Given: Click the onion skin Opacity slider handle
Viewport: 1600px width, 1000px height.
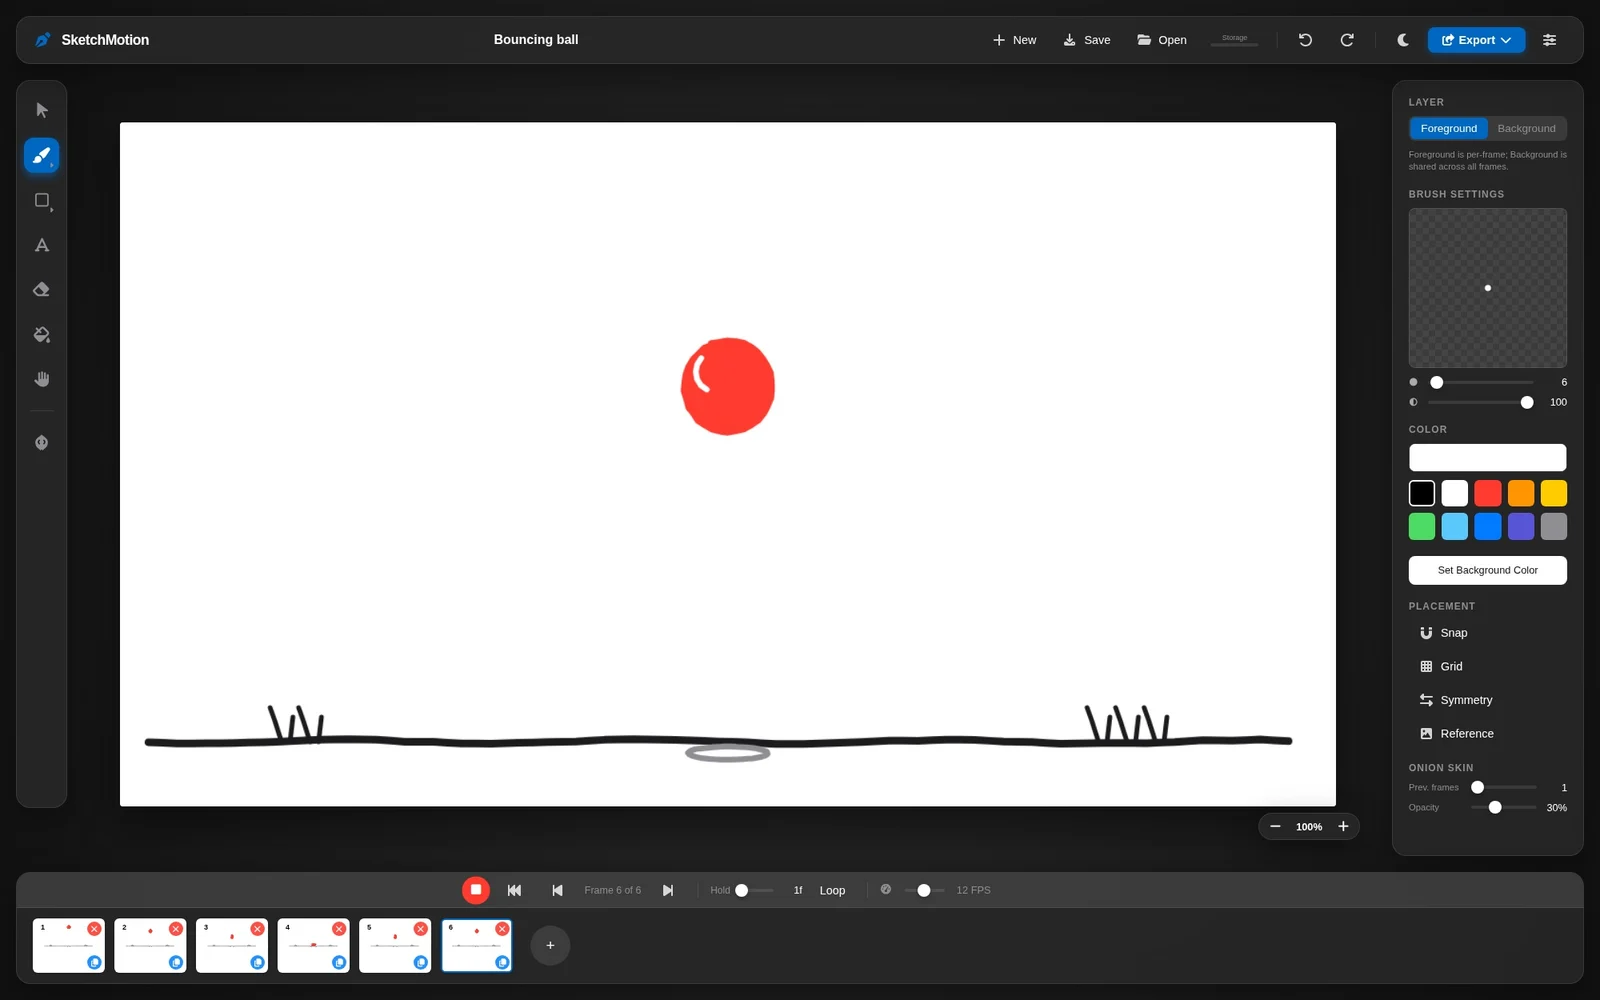Looking at the screenshot, I should pos(1495,807).
